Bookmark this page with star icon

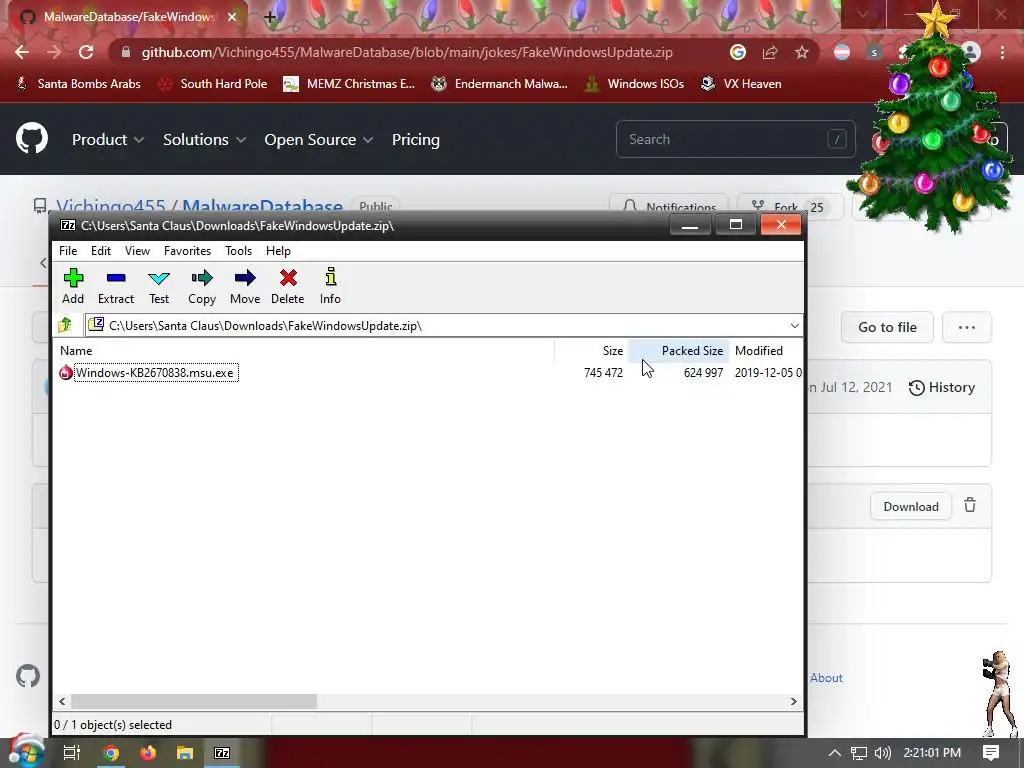(x=802, y=52)
